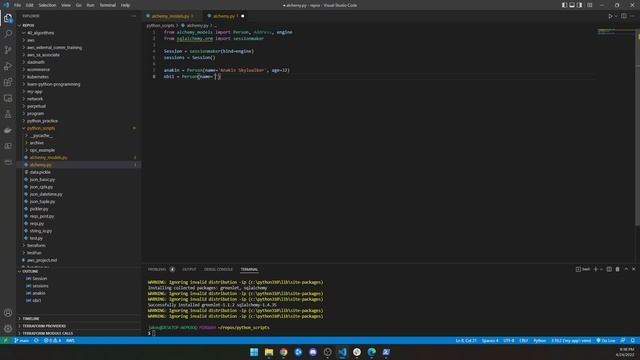Open Customize Layout in the title bar
Screen dimensions: 640x360
coord(590,5)
